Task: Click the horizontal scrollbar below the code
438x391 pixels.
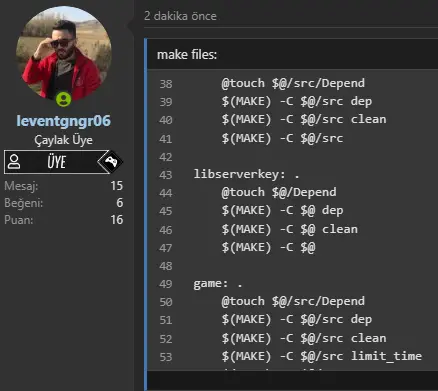Action: click(293, 380)
